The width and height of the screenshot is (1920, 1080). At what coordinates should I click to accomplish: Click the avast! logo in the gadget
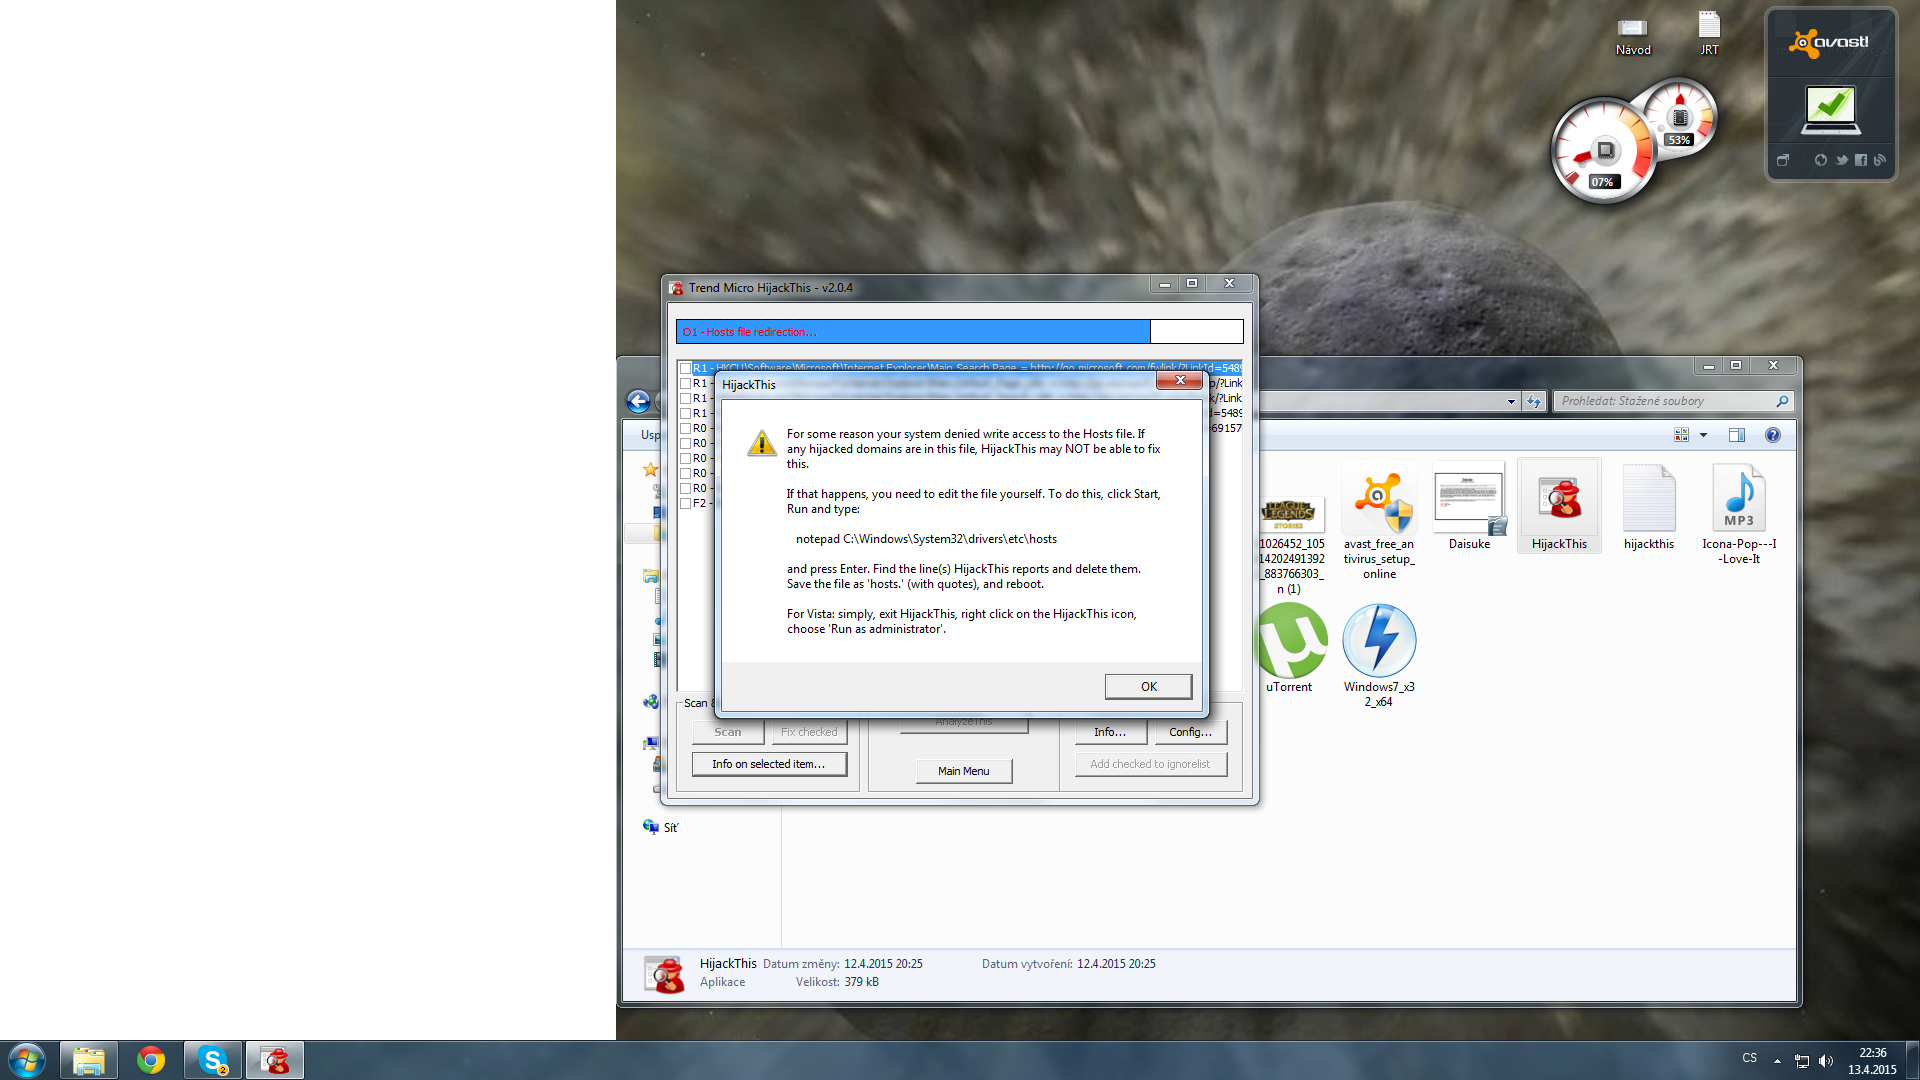(x=1829, y=43)
